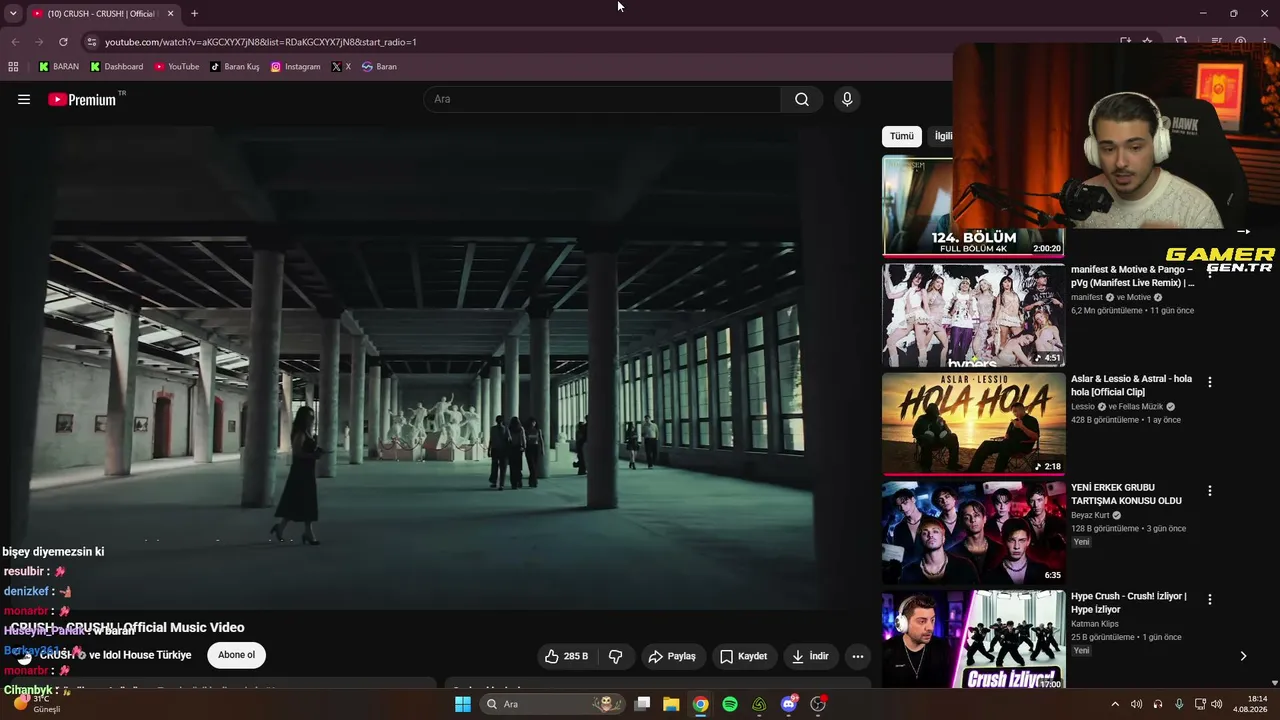Image resolution: width=1280 pixels, height=720 pixels.
Task: Open File Explorer from the taskbar
Action: point(671,704)
